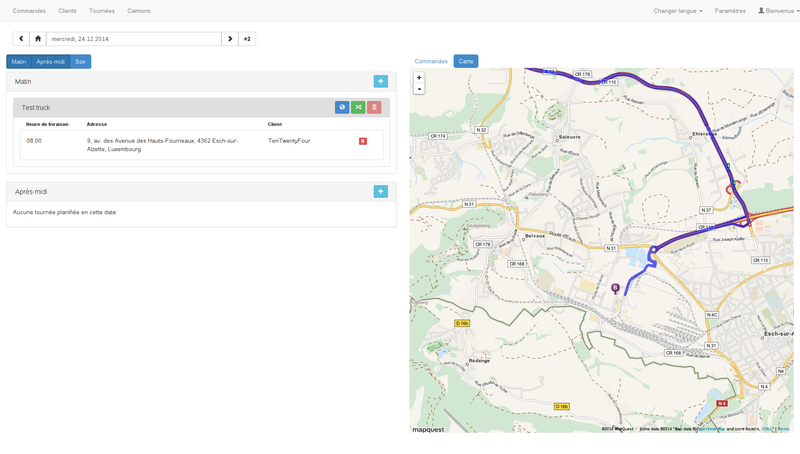Click the Test truck panel header
The height and width of the screenshot is (454, 800).
tap(202, 108)
